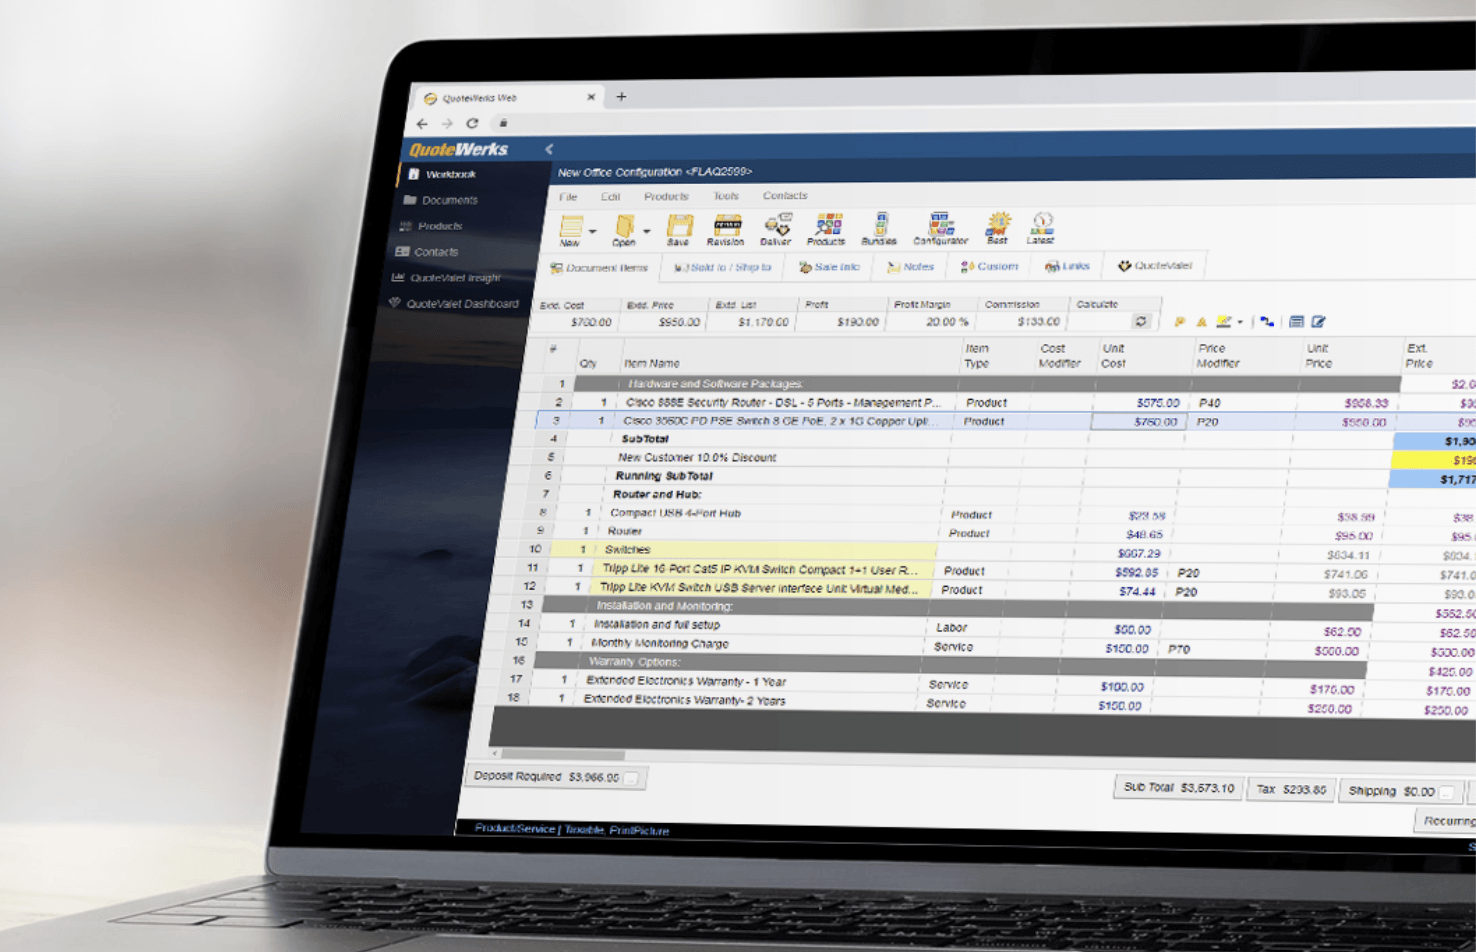The height and width of the screenshot is (952, 1476).
Task: Select the Monthly Monitoring Charge item
Action: (x=660, y=643)
